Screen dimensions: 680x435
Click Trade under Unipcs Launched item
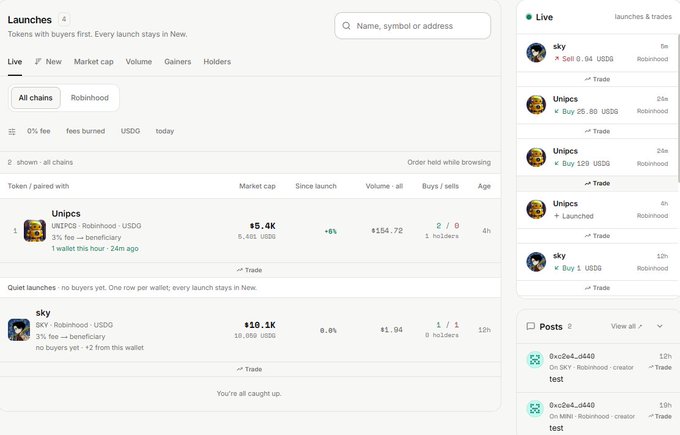597,236
